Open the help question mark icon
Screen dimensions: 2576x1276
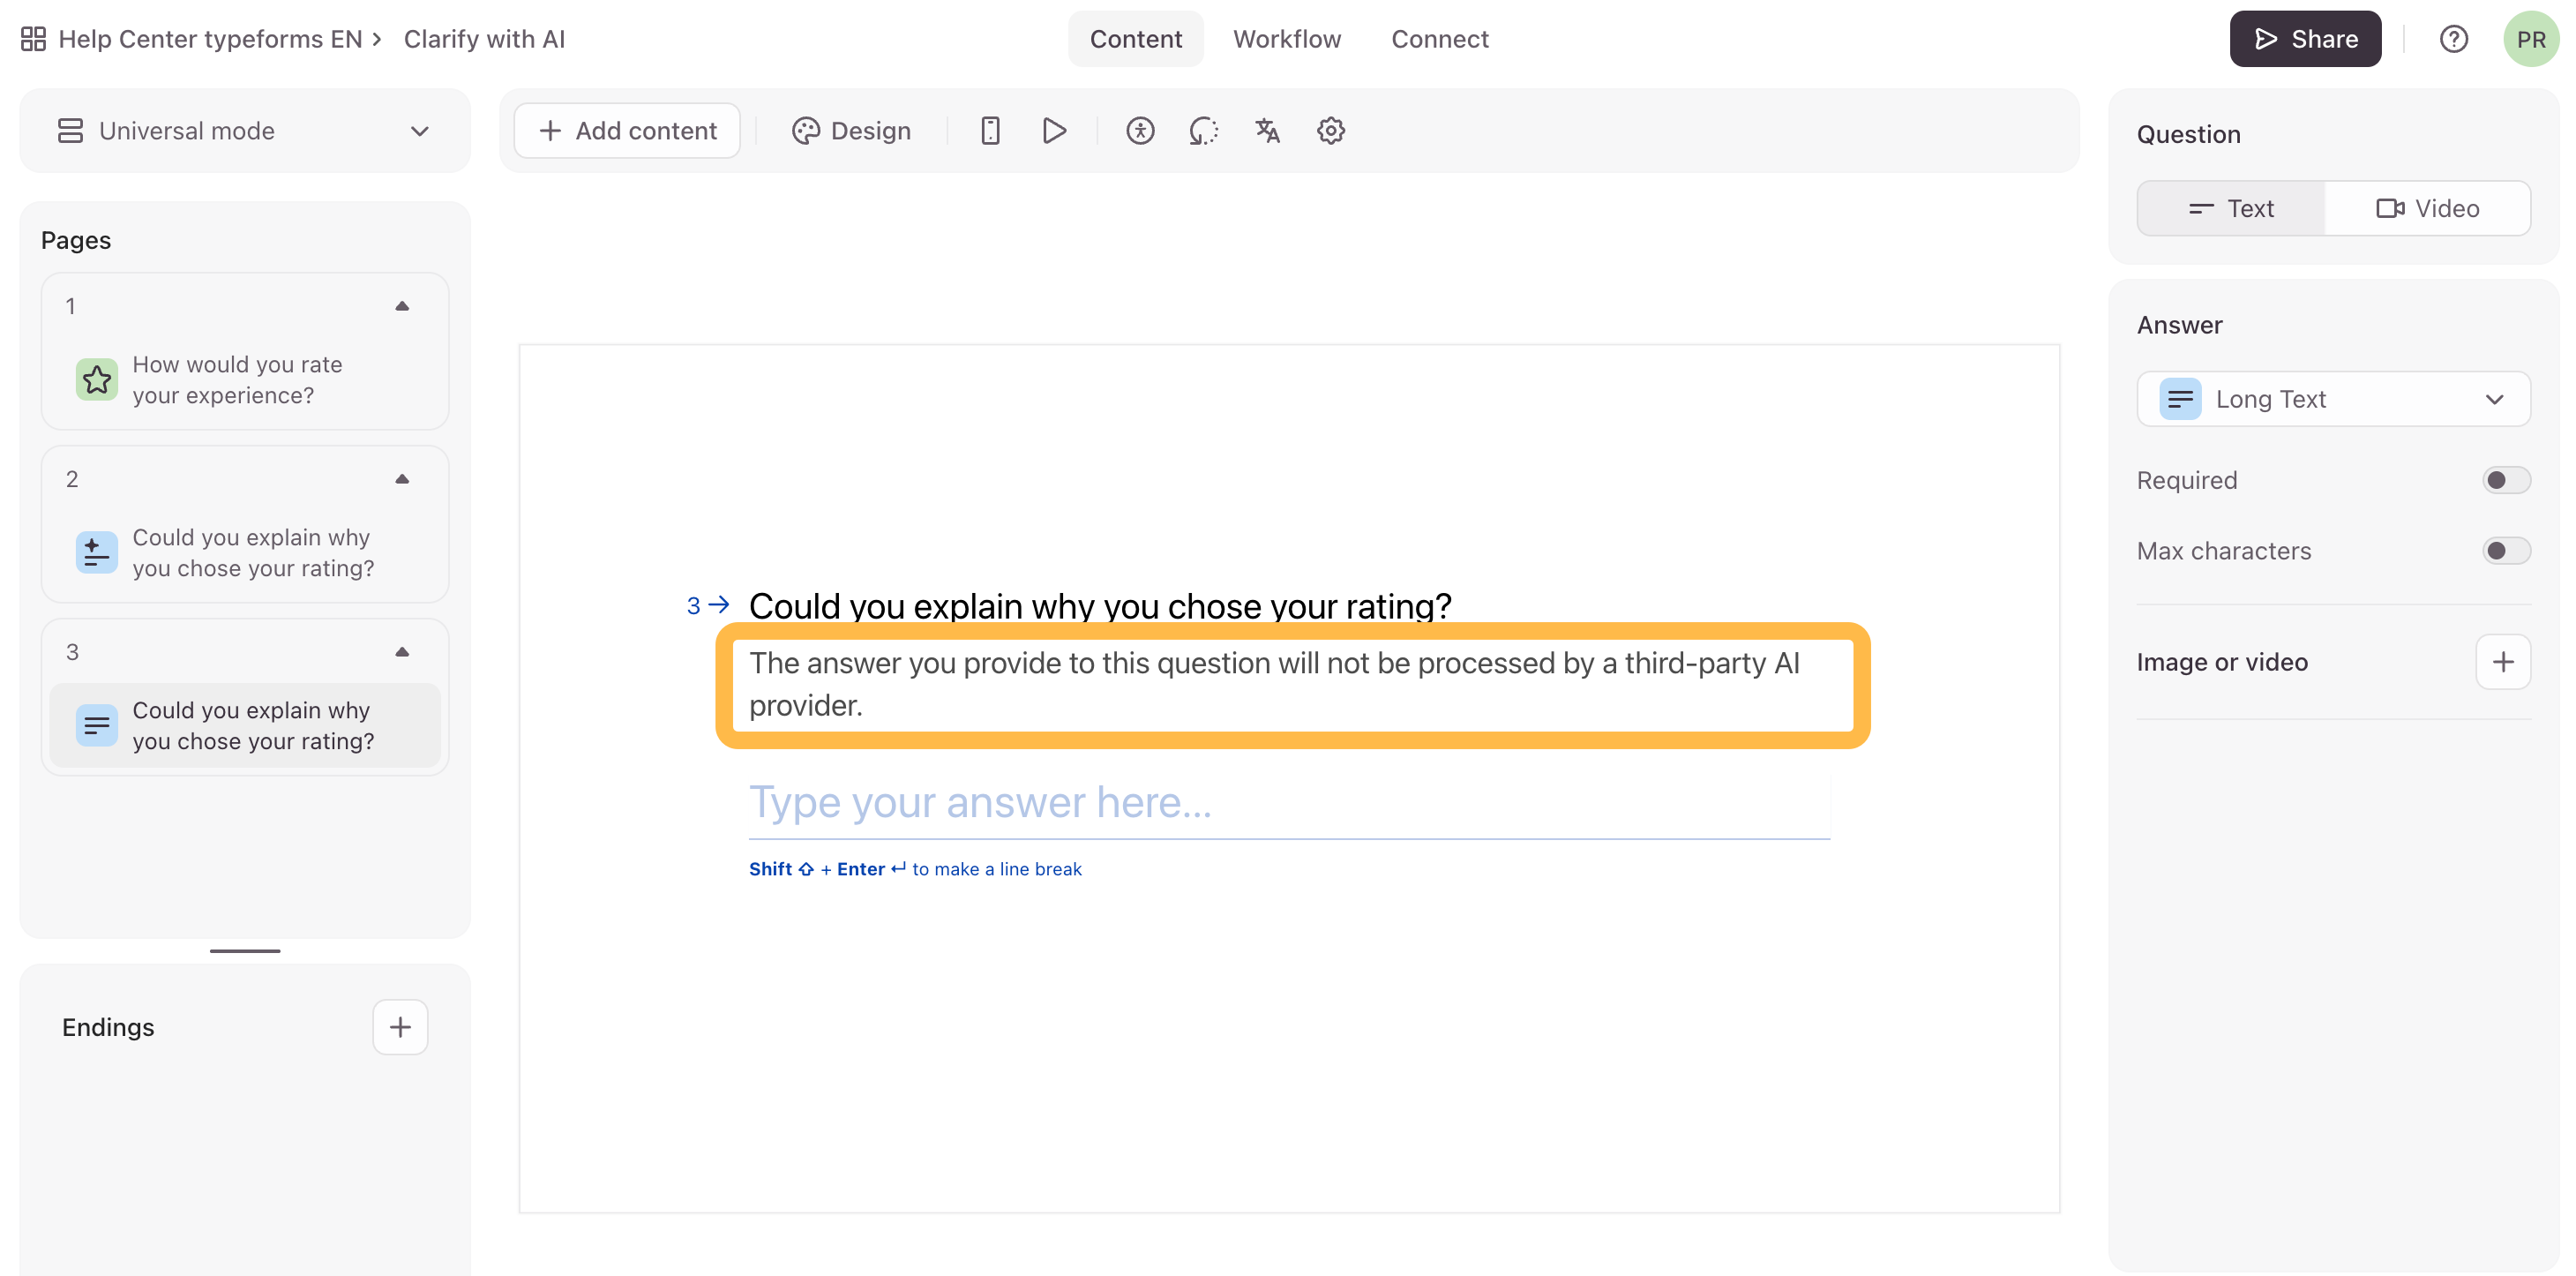[x=2454, y=39]
